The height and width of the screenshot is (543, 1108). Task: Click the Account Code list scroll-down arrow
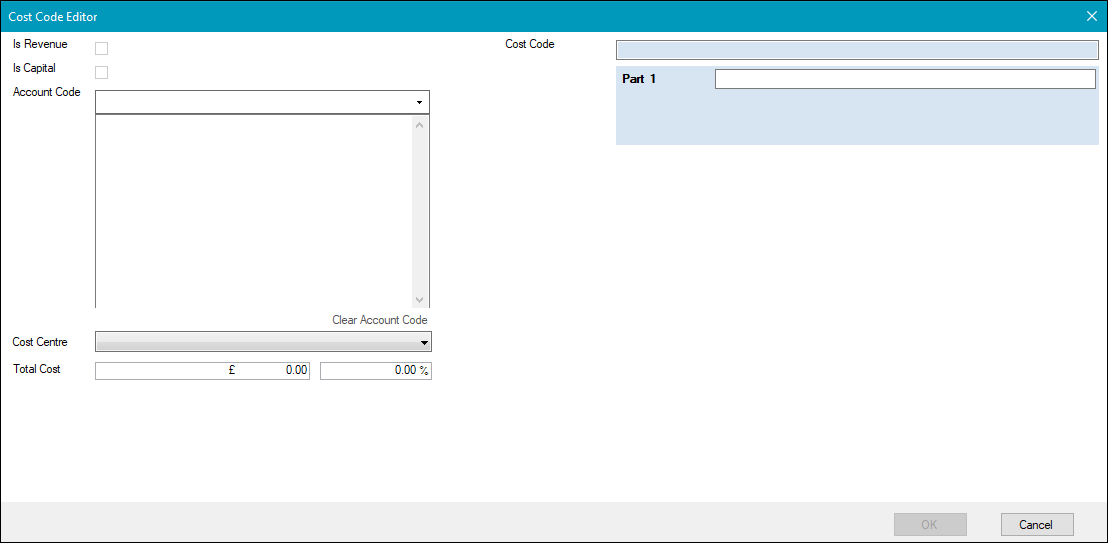(x=419, y=299)
